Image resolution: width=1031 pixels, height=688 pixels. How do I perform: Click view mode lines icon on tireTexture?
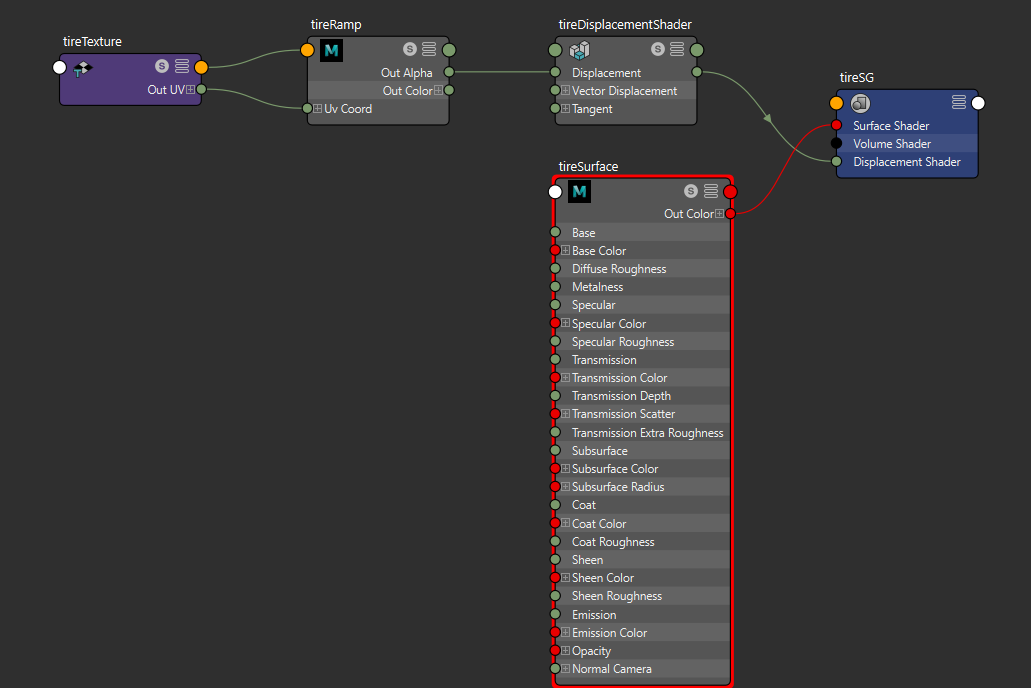[x=182, y=67]
